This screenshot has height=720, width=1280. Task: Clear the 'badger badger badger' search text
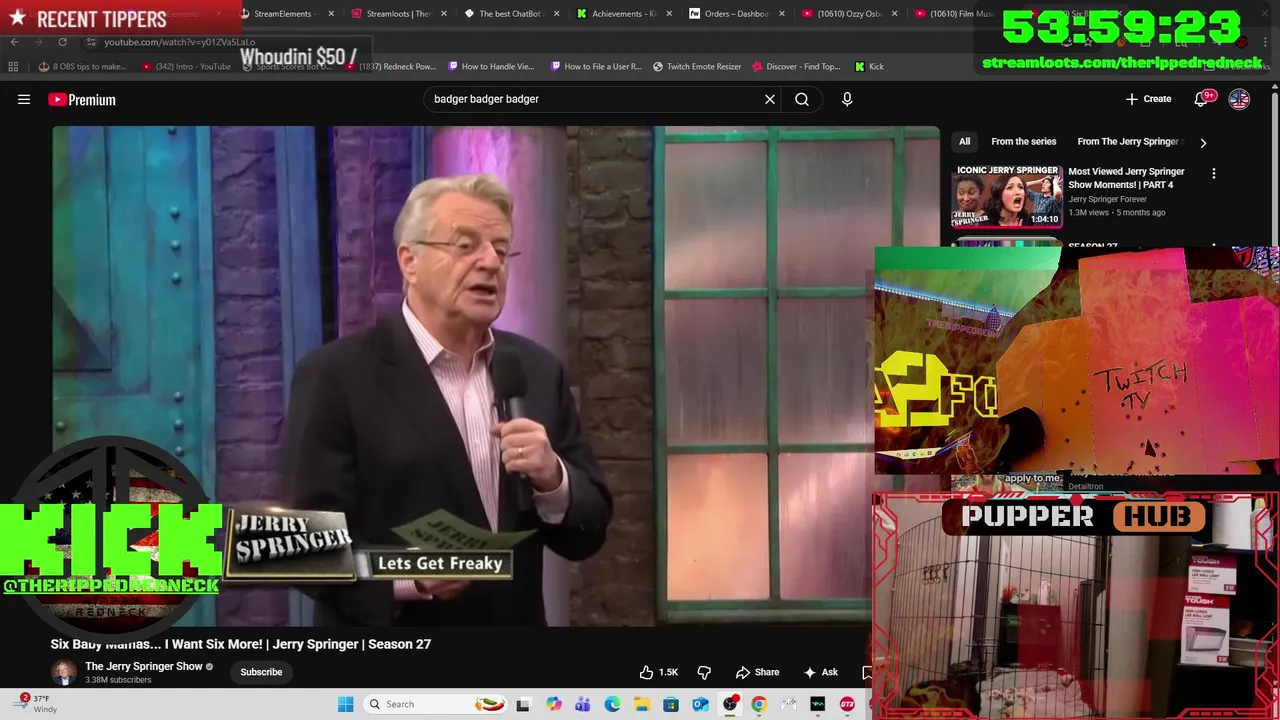[770, 99]
